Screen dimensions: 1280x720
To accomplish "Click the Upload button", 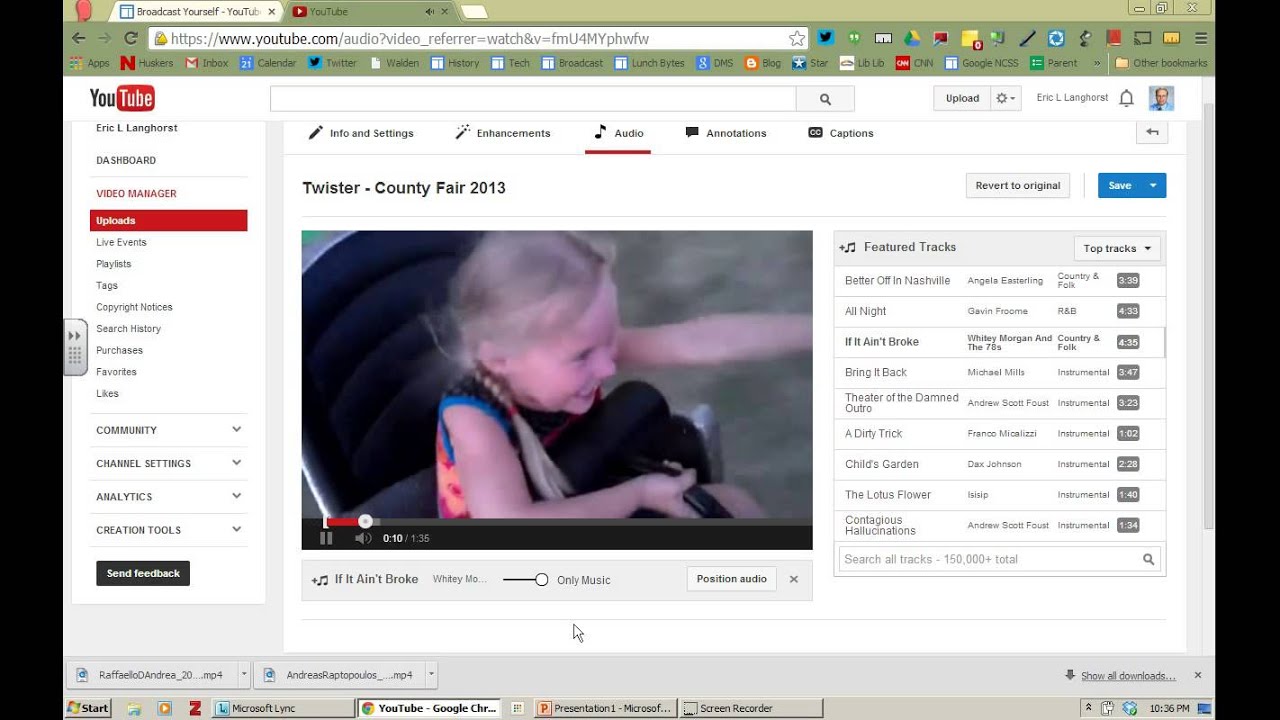I will pos(962,98).
